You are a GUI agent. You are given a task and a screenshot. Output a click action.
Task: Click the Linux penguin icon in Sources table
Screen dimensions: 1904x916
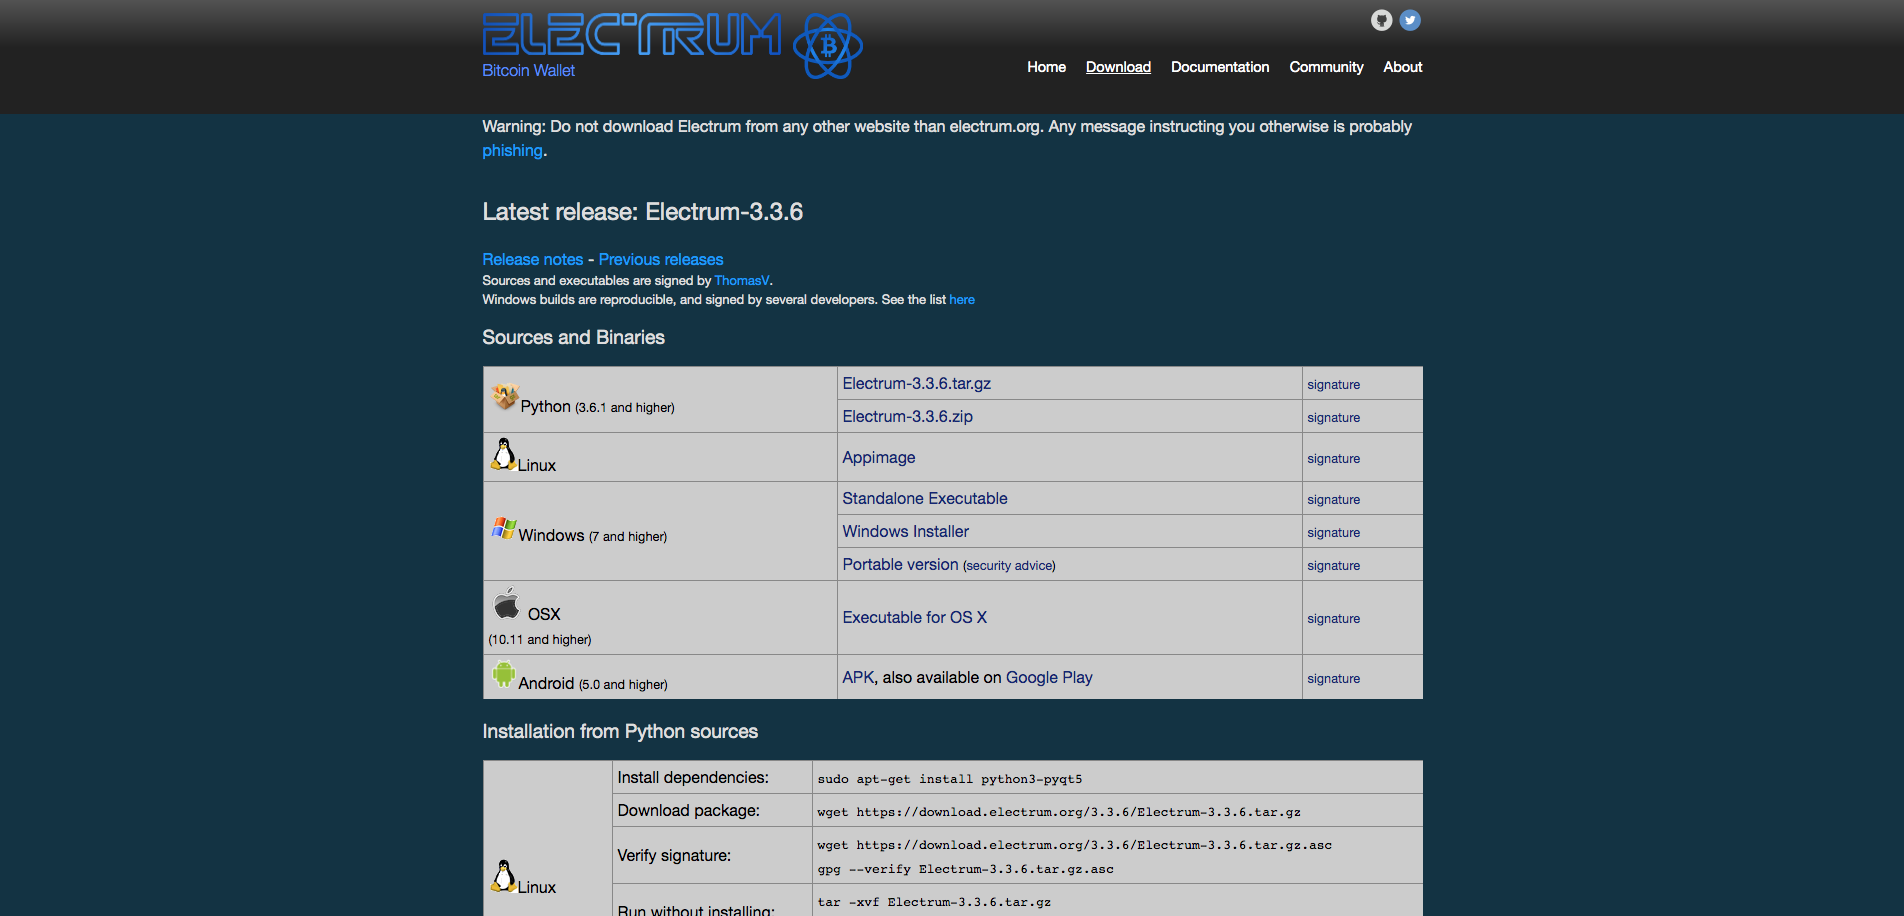(504, 454)
